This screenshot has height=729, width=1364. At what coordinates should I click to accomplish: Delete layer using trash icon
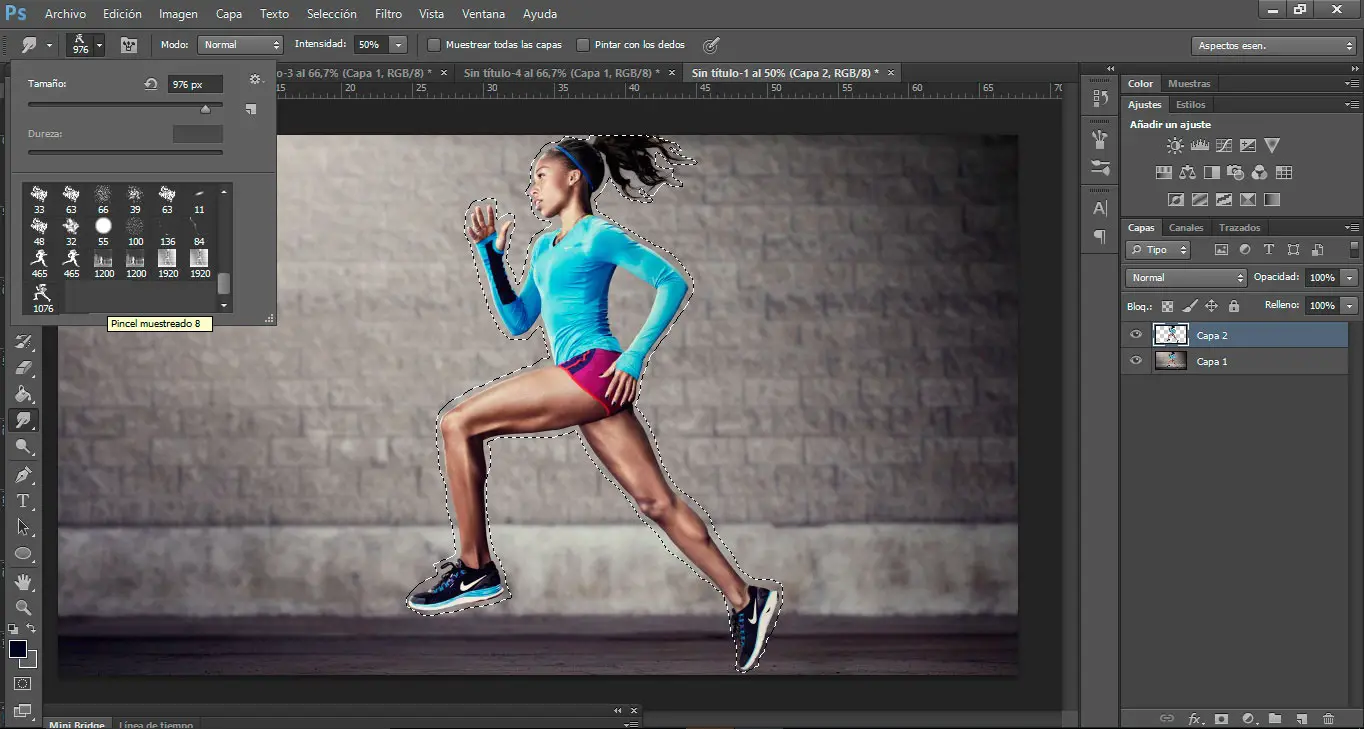point(1328,718)
